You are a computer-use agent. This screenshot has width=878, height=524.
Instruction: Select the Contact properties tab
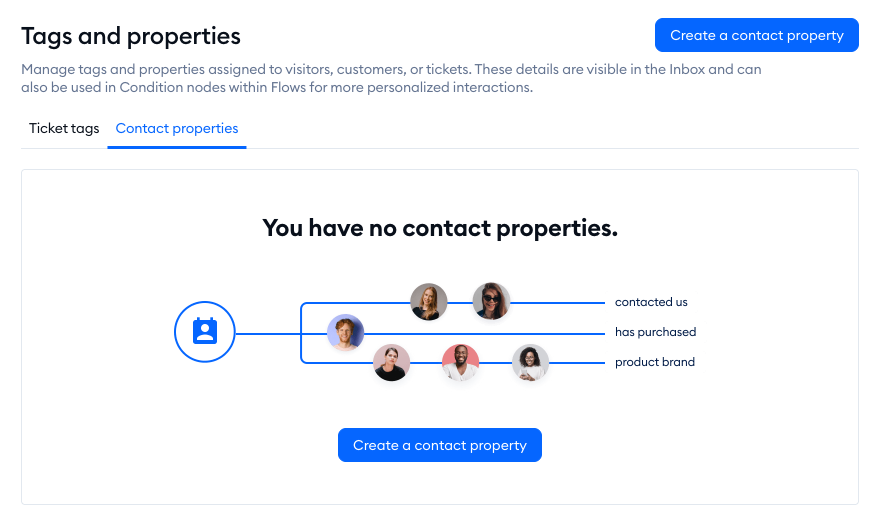coord(177,128)
